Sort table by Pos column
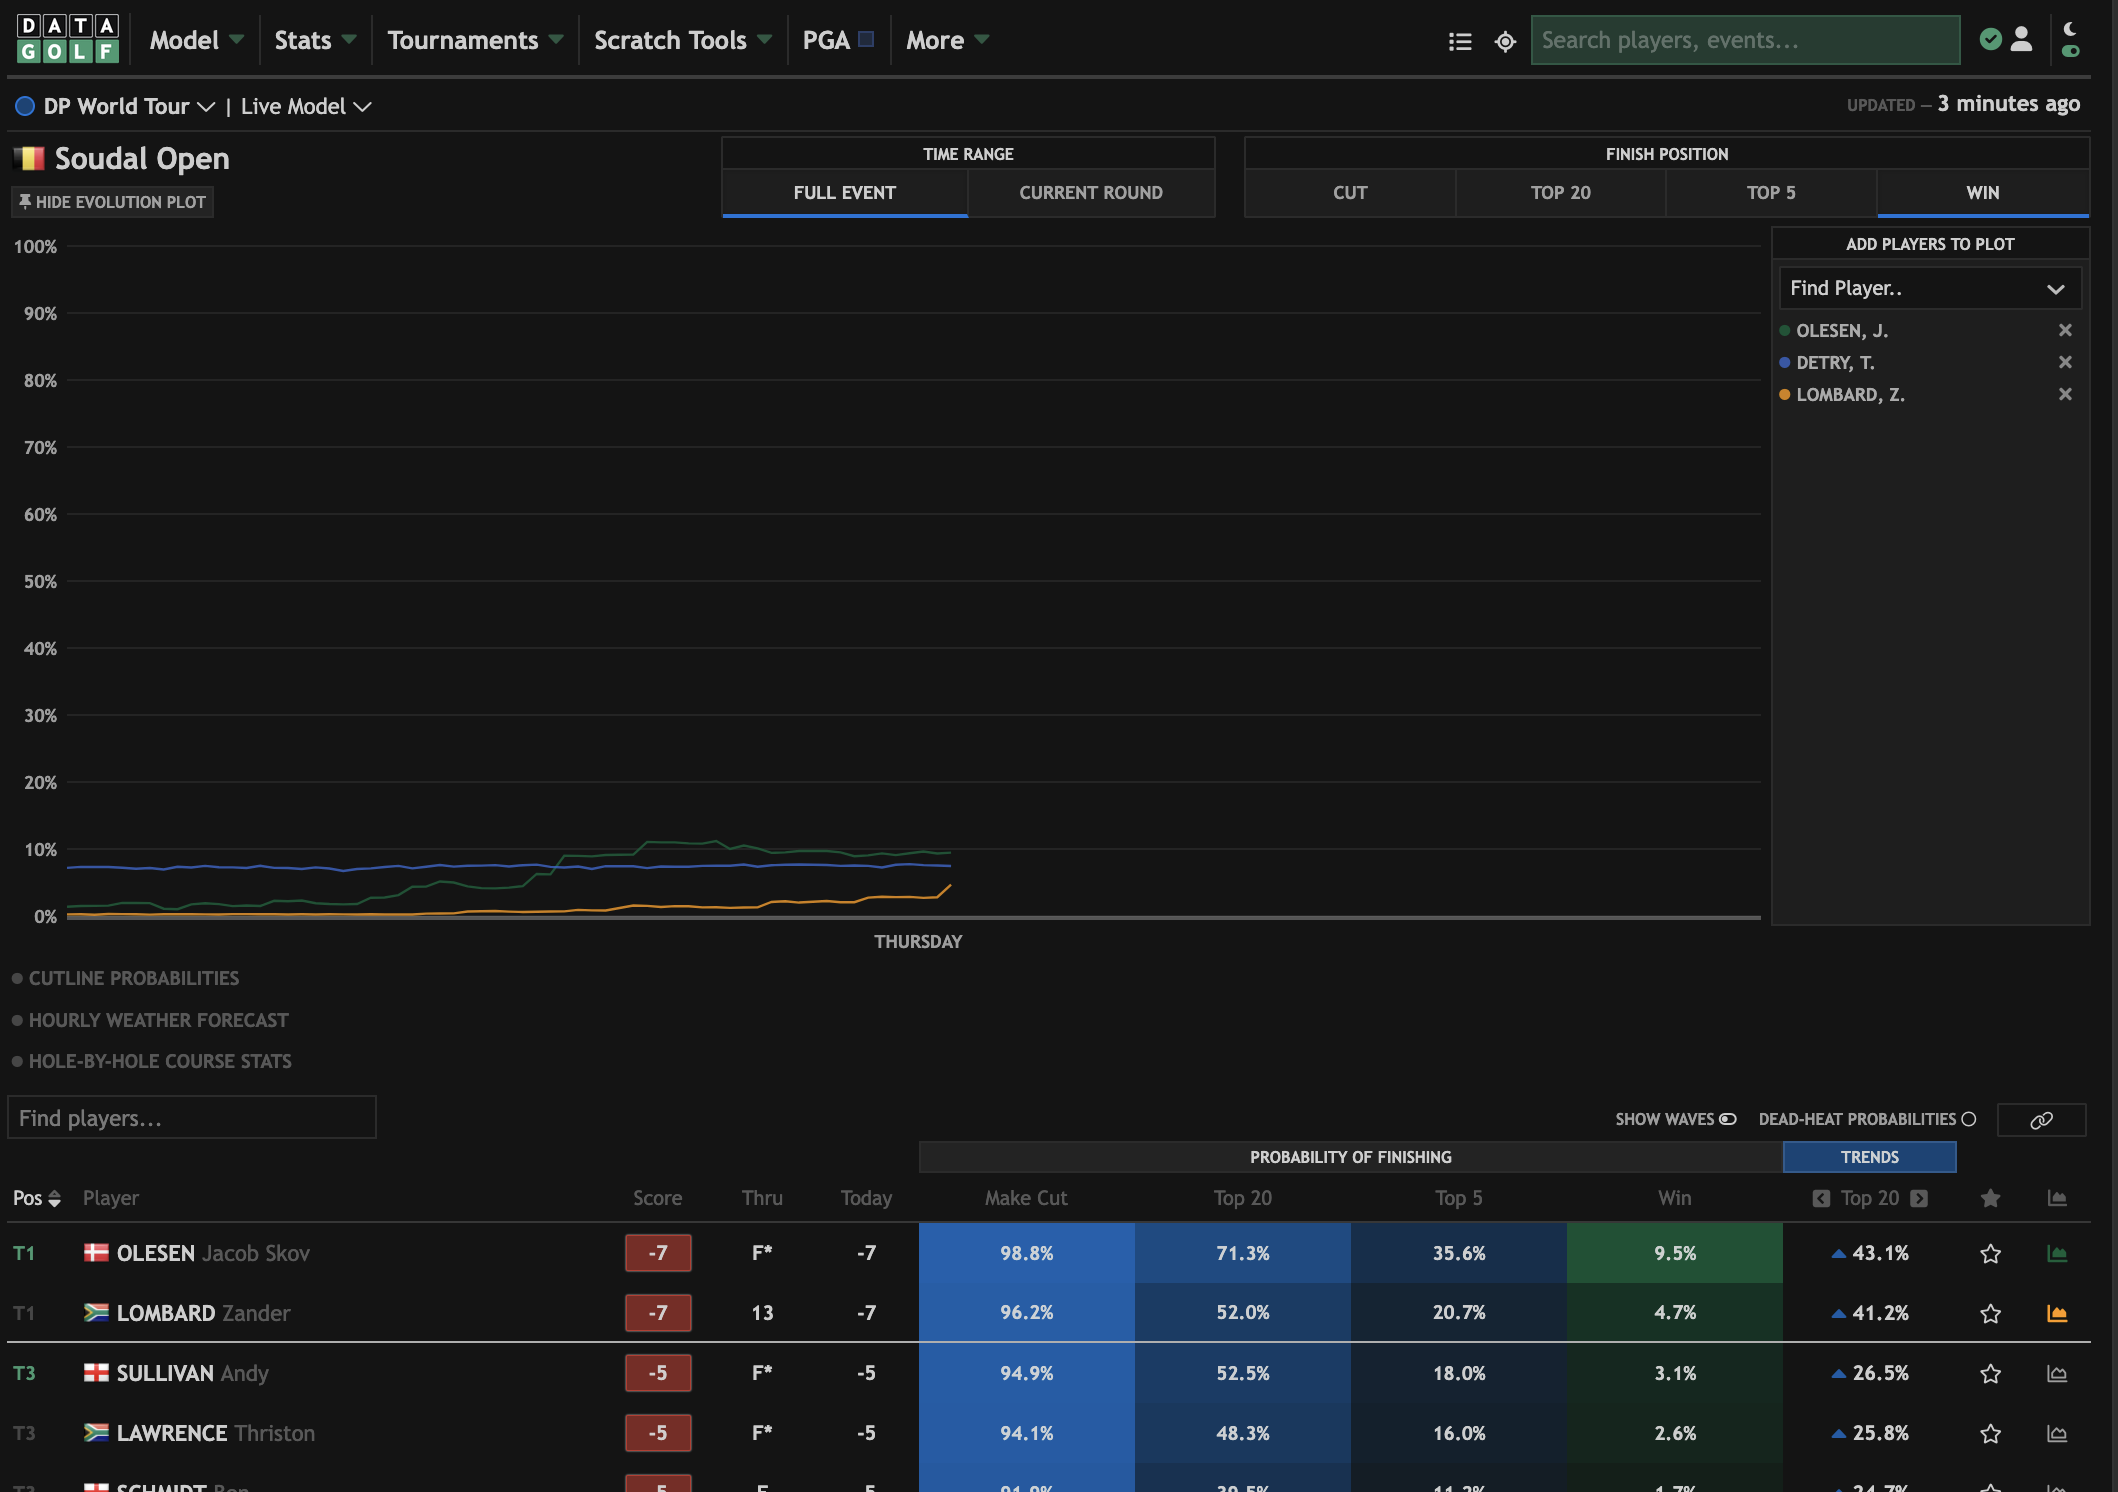The width and height of the screenshot is (2118, 1492). click(x=37, y=1198)
